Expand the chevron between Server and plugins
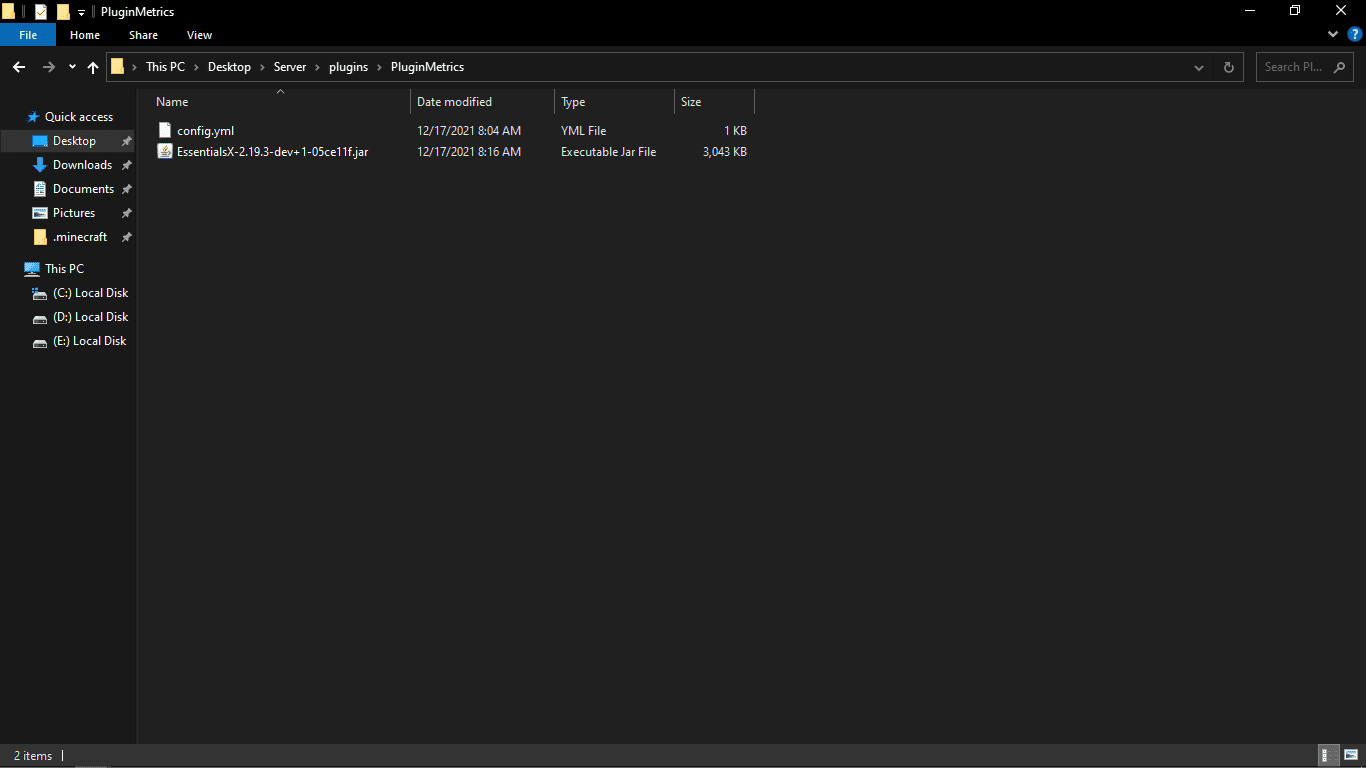 click(317, 67)
